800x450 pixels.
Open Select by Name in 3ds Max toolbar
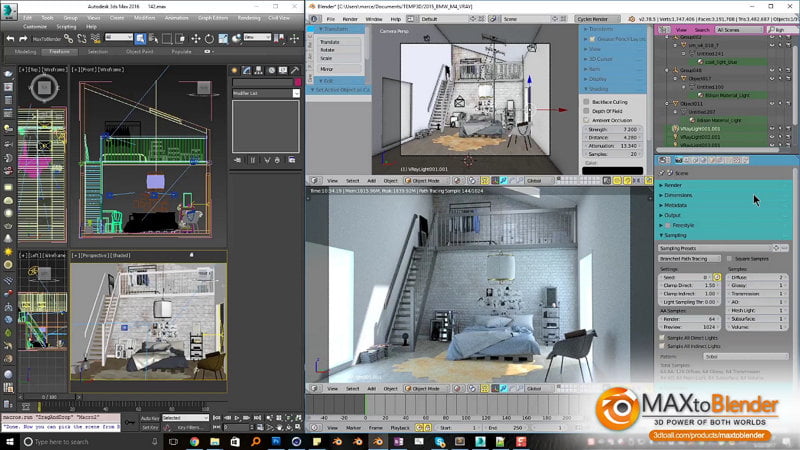click(x=154, y=39)
